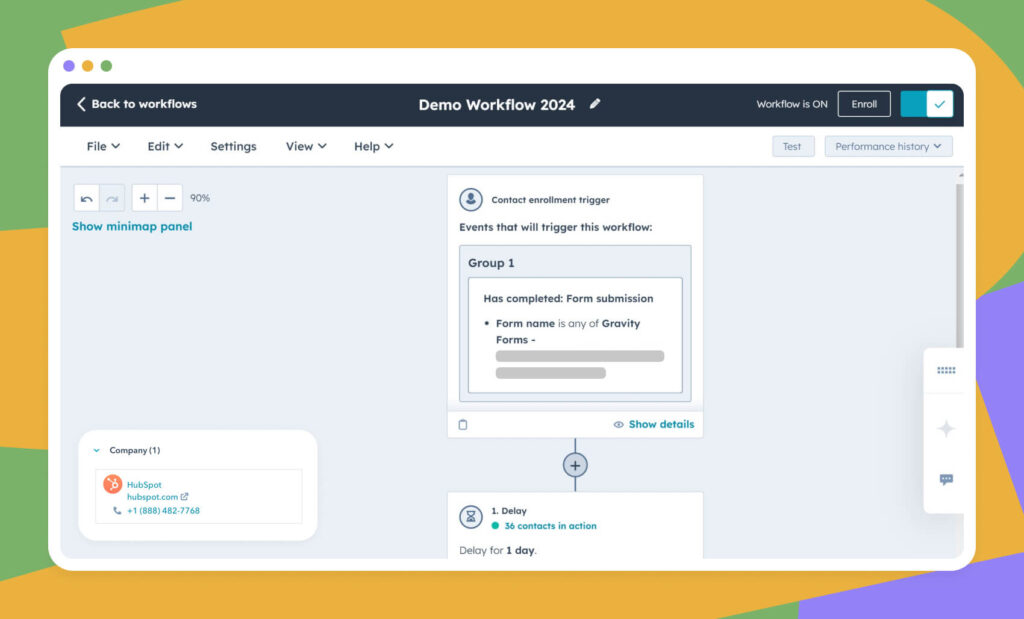The image size is (1024, 619).
Task: Click the contact enrollment trigger person icon
Action: click(471, 199)
